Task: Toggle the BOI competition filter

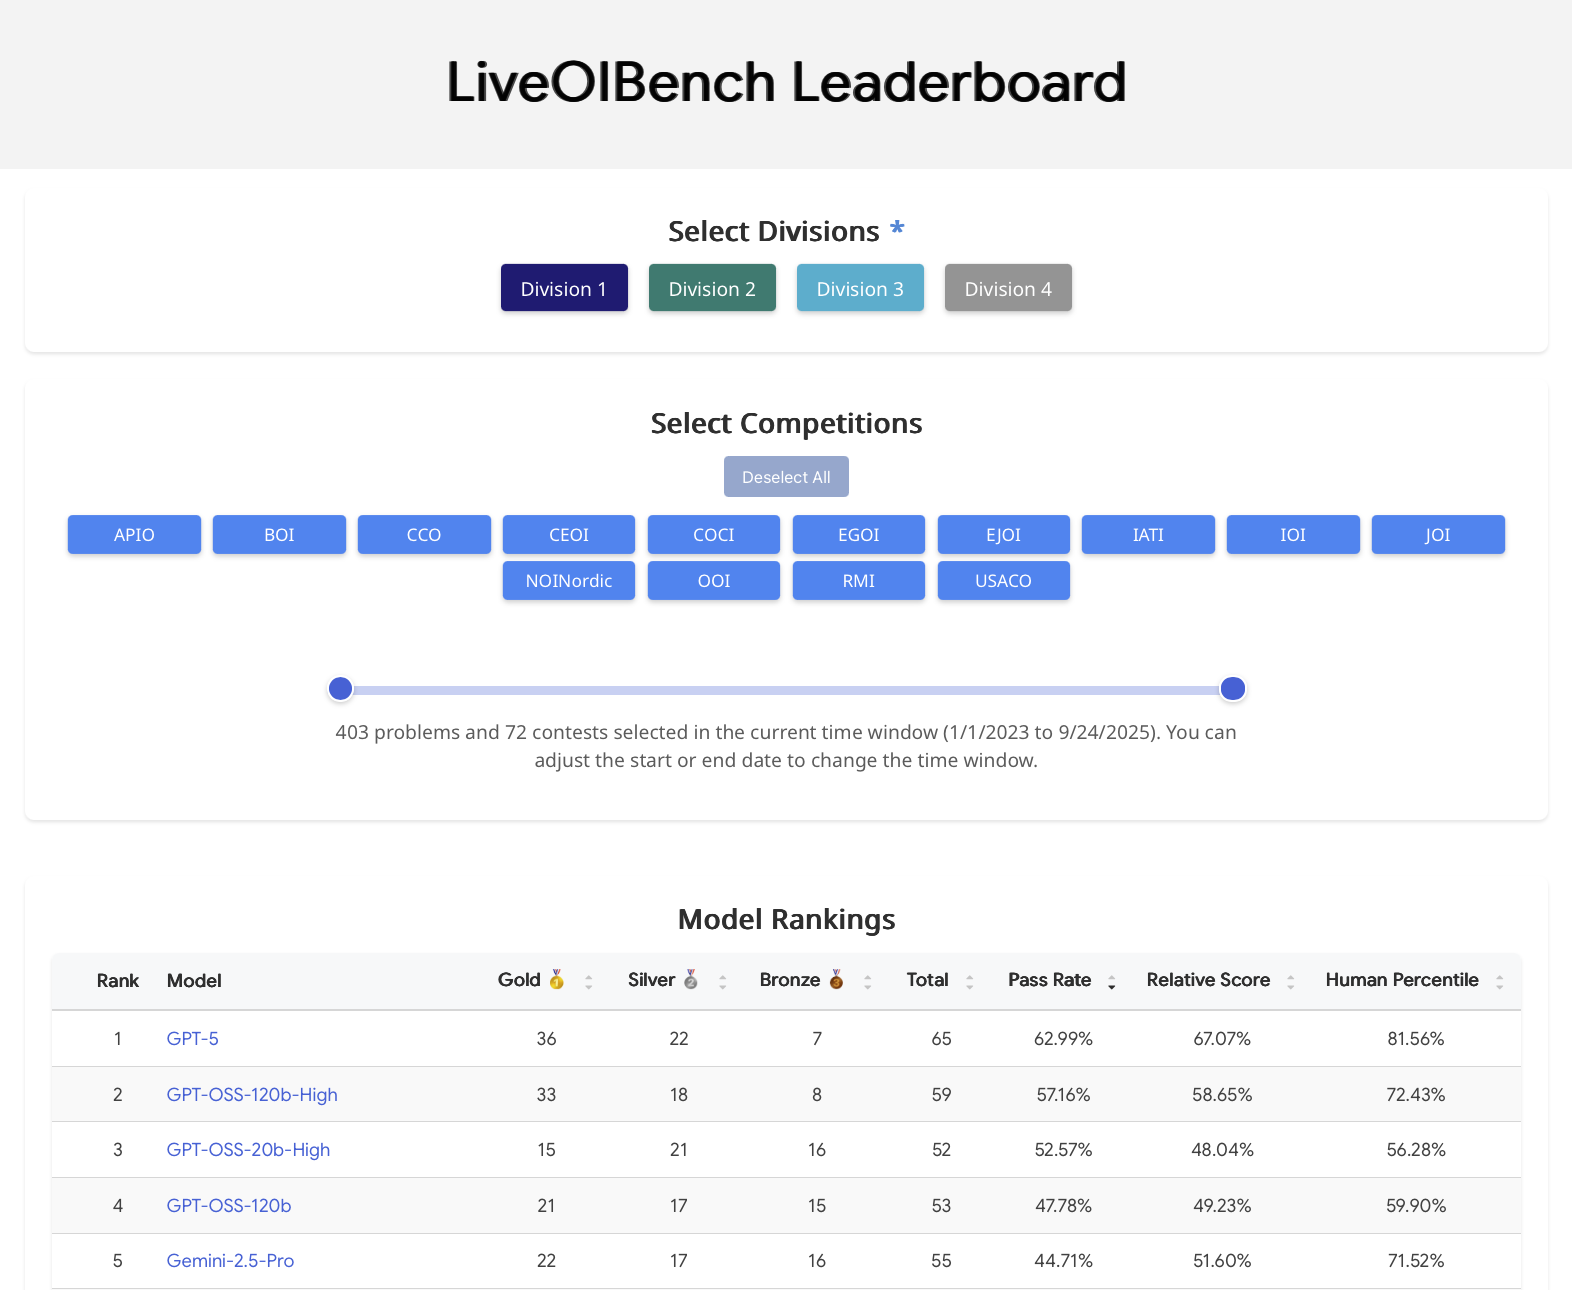Action: point(279,534)
